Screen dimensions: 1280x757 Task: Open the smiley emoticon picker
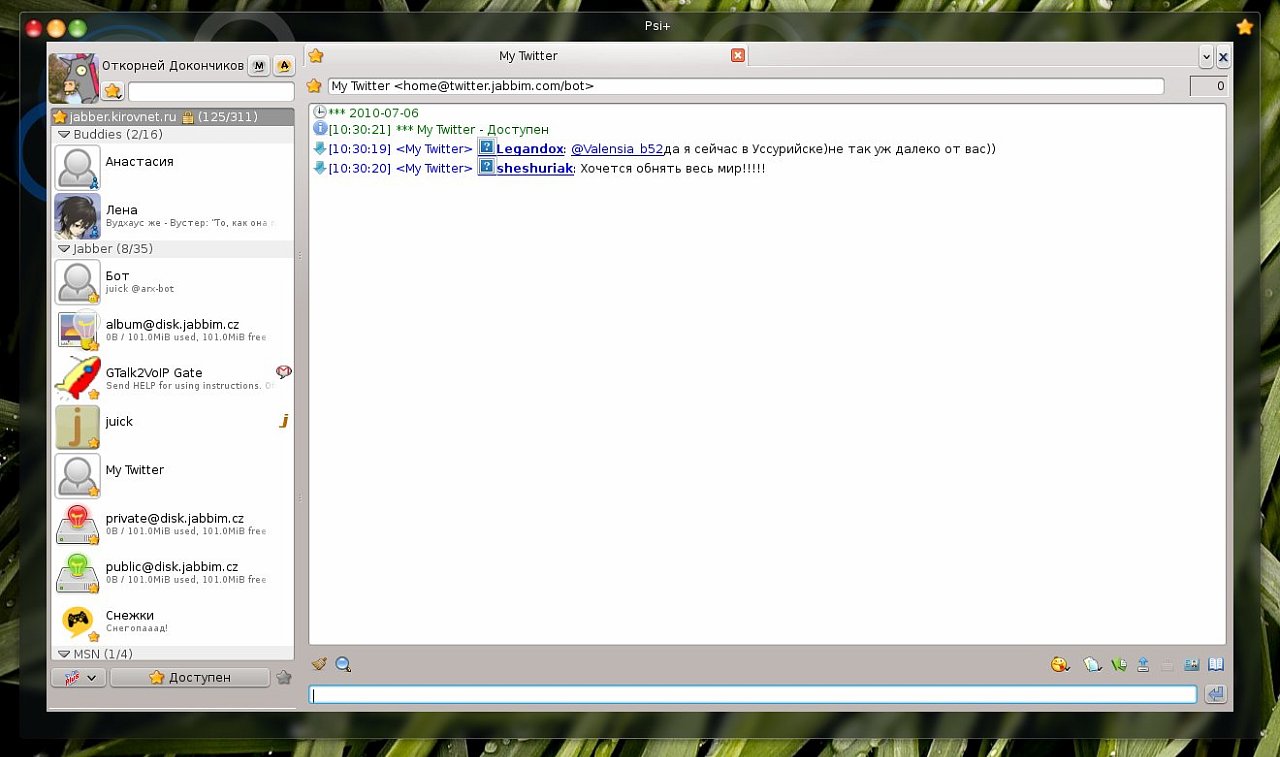coord(1060,664)
